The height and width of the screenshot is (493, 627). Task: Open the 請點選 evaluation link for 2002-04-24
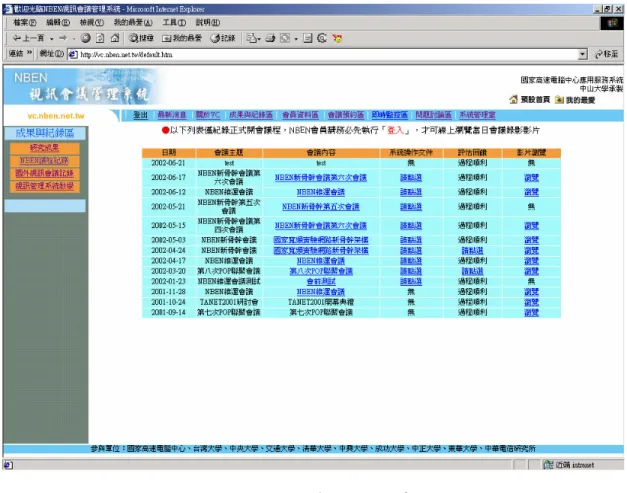coord(472,251)
